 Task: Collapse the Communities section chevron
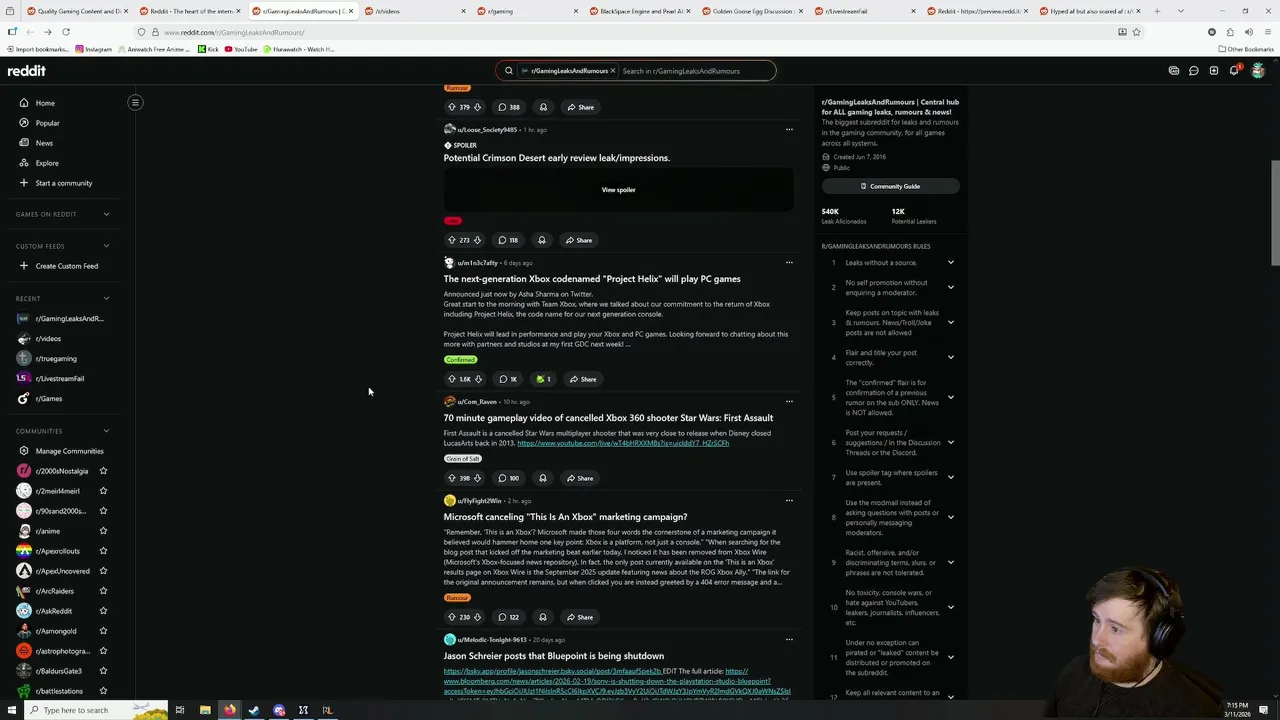[106, 431]
